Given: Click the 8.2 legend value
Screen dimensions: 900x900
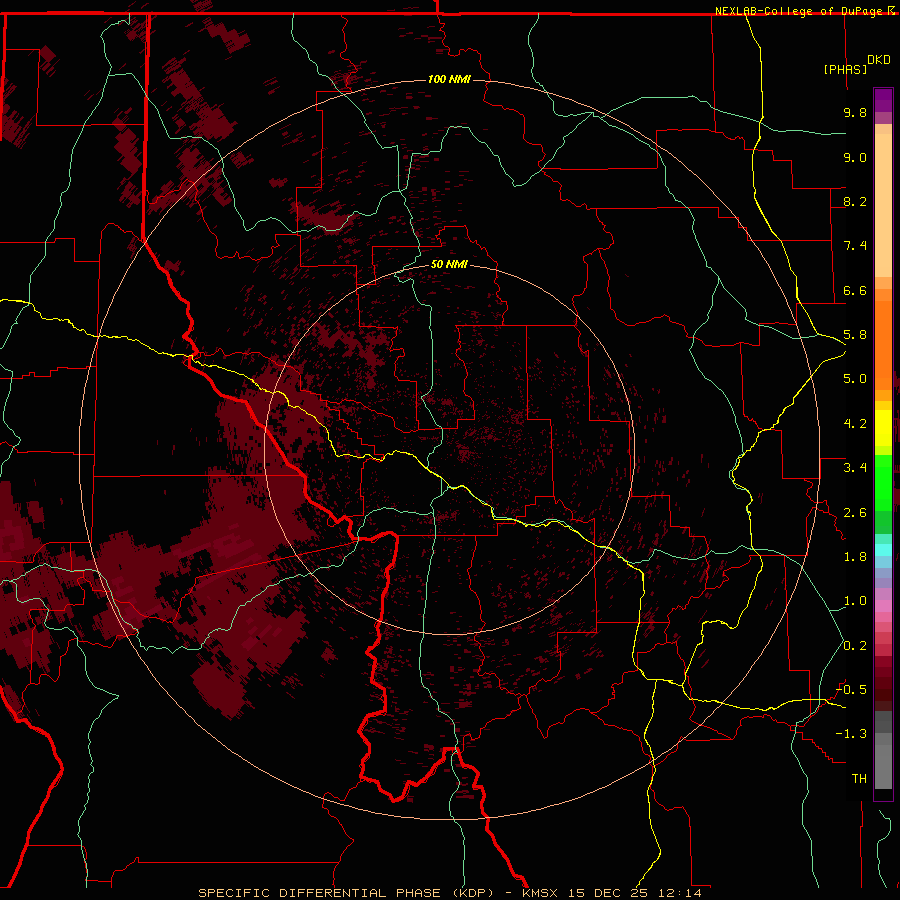Looking at the screenshot, I should [855, 201].
